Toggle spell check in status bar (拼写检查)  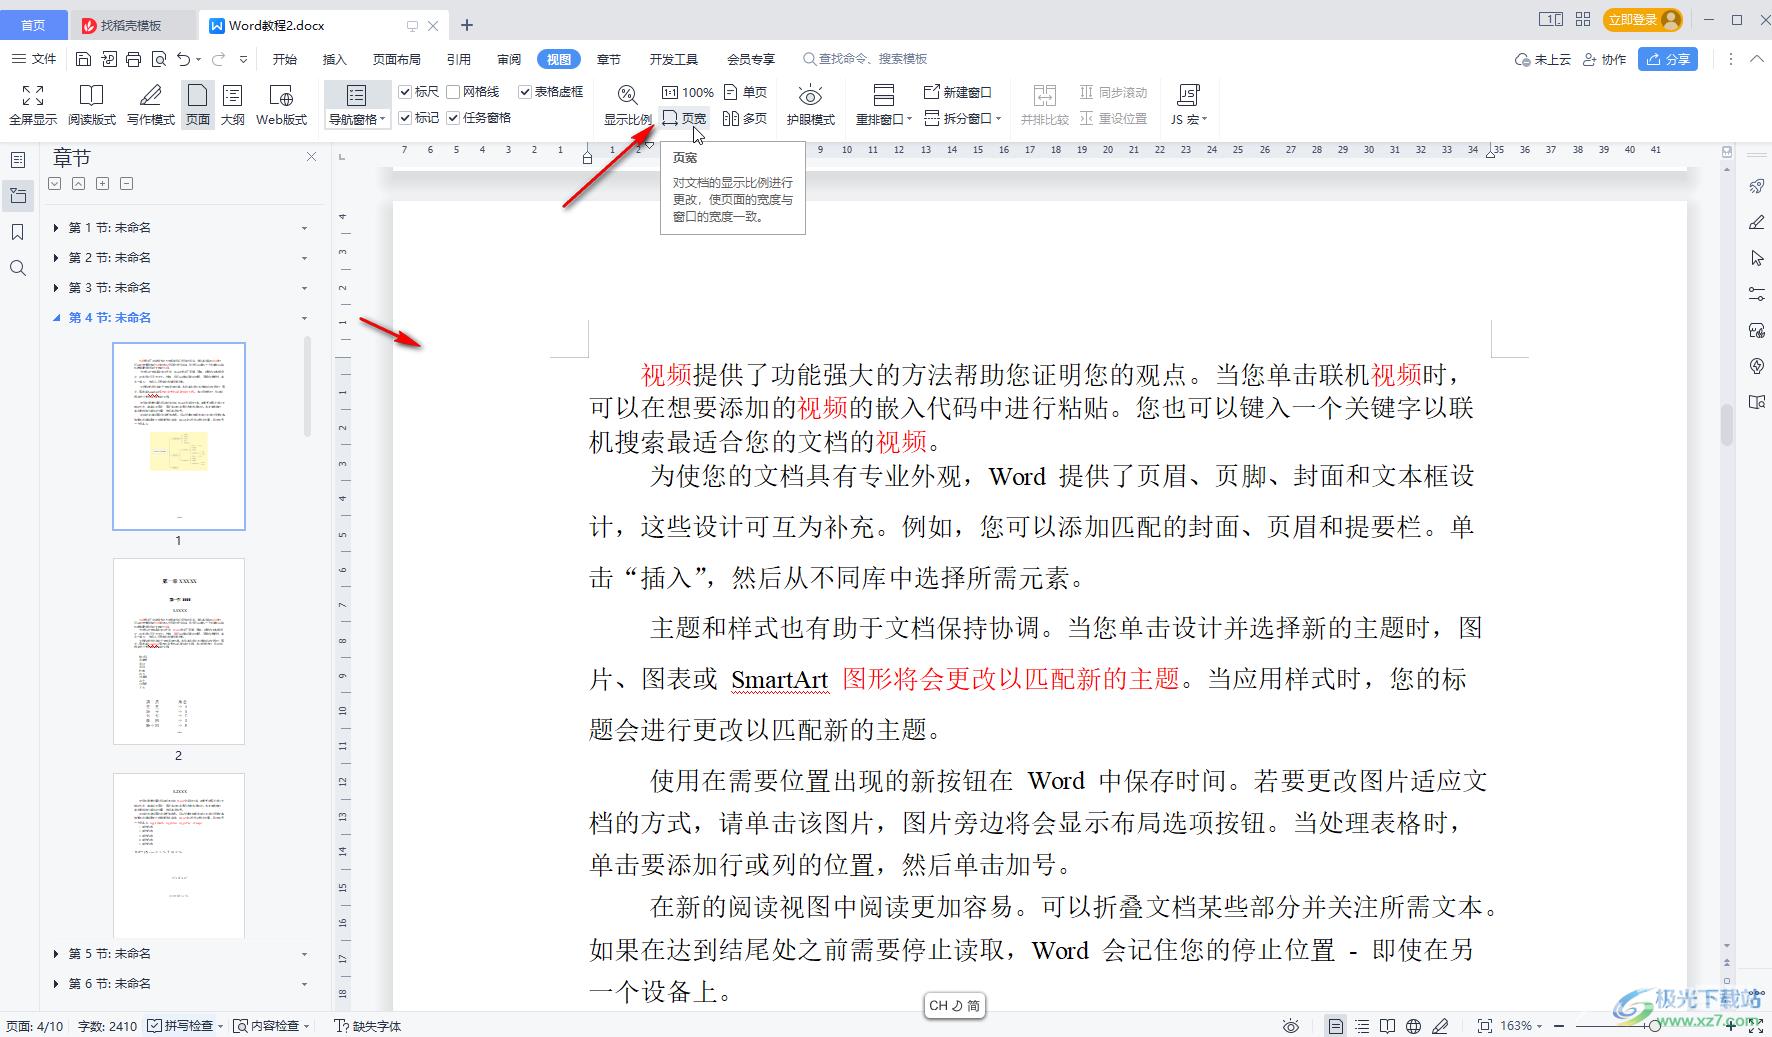180,1026
